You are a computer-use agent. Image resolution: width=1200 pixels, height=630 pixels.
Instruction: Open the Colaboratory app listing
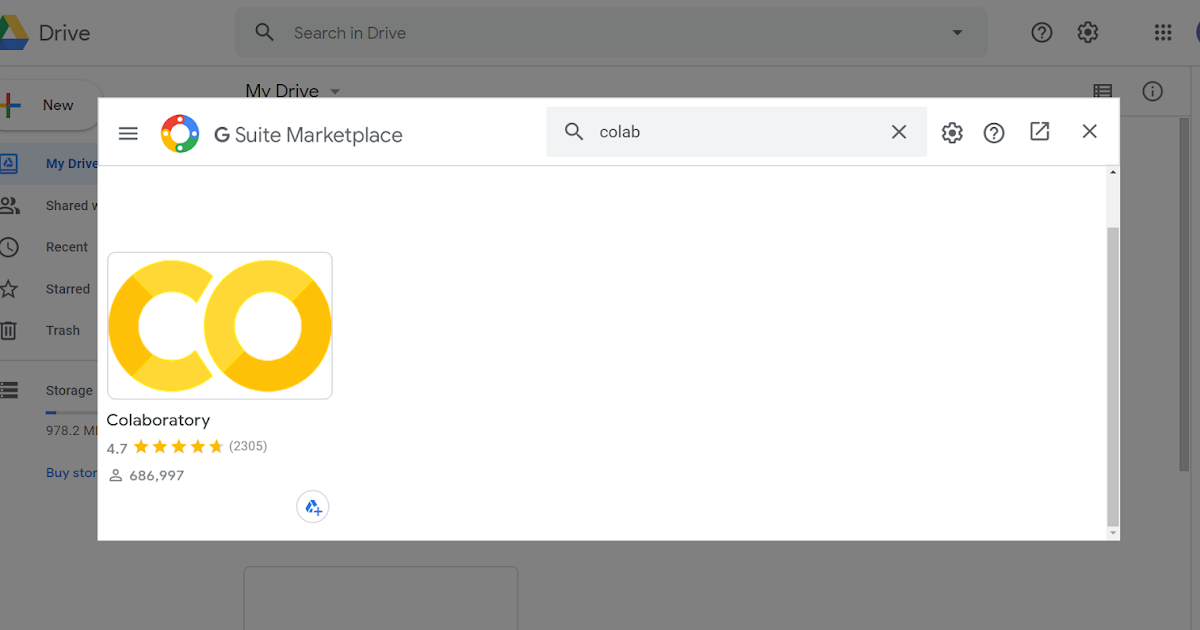tap(158, 419)
